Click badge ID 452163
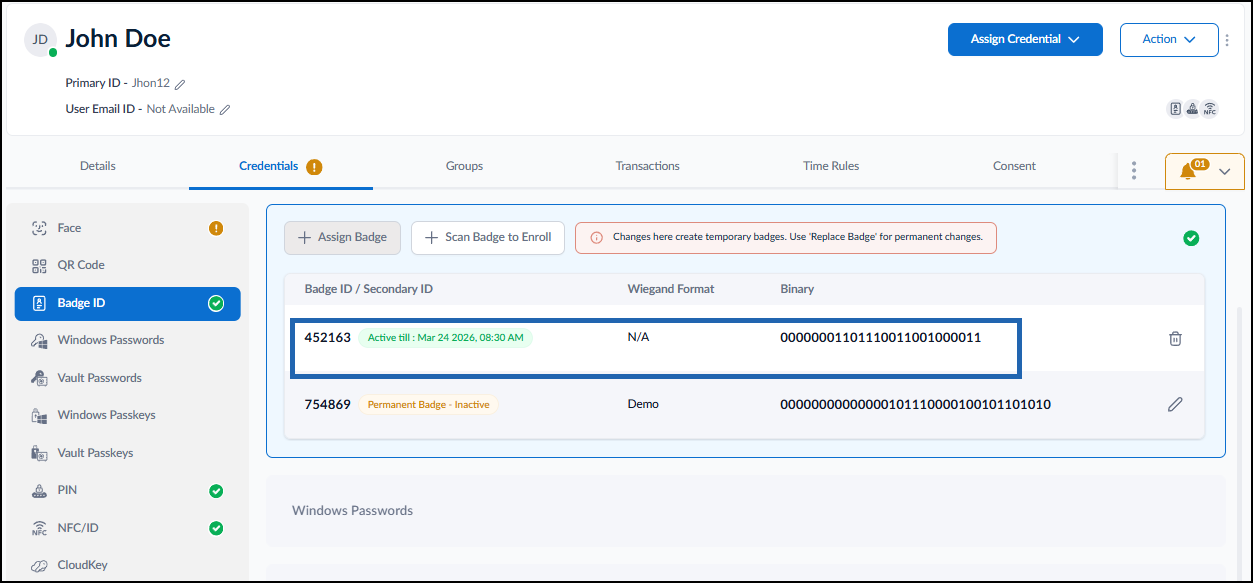Image resolution: width=1253 pixels, height=583 pixels. pyautogui.click(x=328, y=338)
